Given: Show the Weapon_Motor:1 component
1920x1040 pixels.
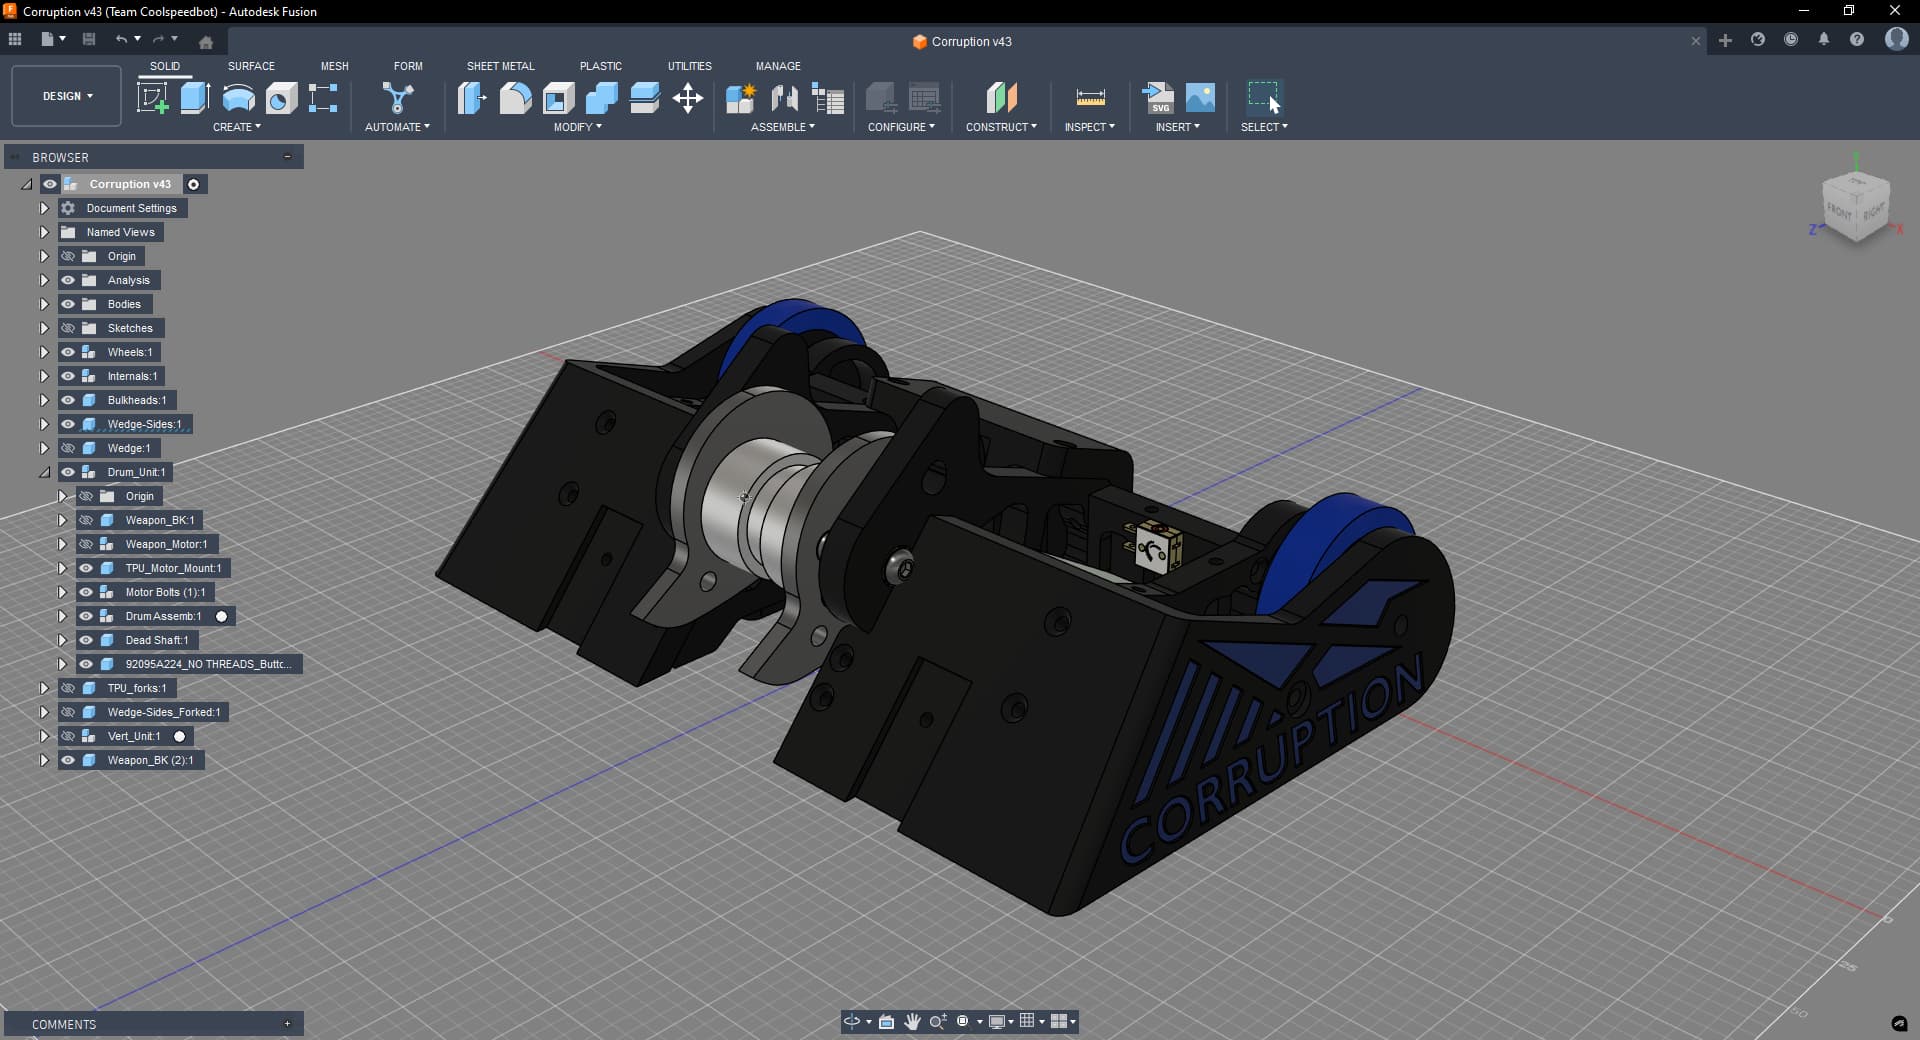Looking at the screenshot, I should 86,544.
